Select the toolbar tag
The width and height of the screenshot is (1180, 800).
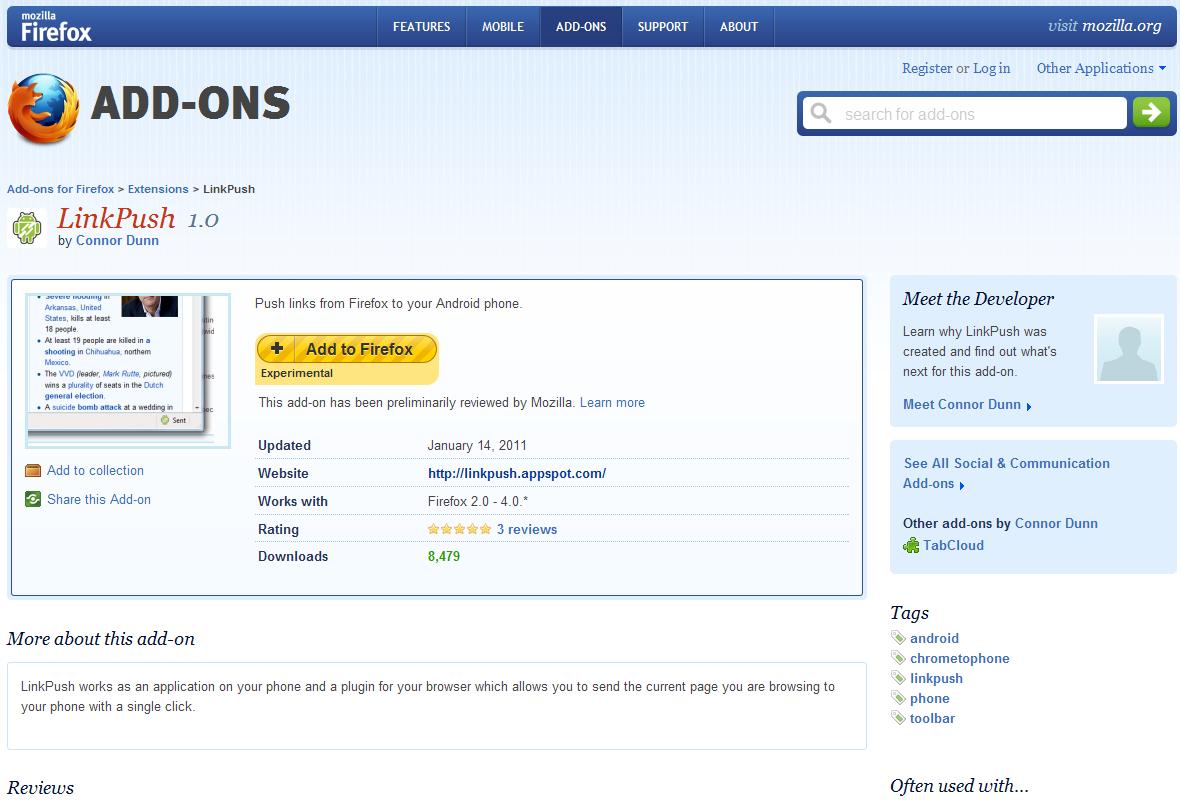[932, 719]
